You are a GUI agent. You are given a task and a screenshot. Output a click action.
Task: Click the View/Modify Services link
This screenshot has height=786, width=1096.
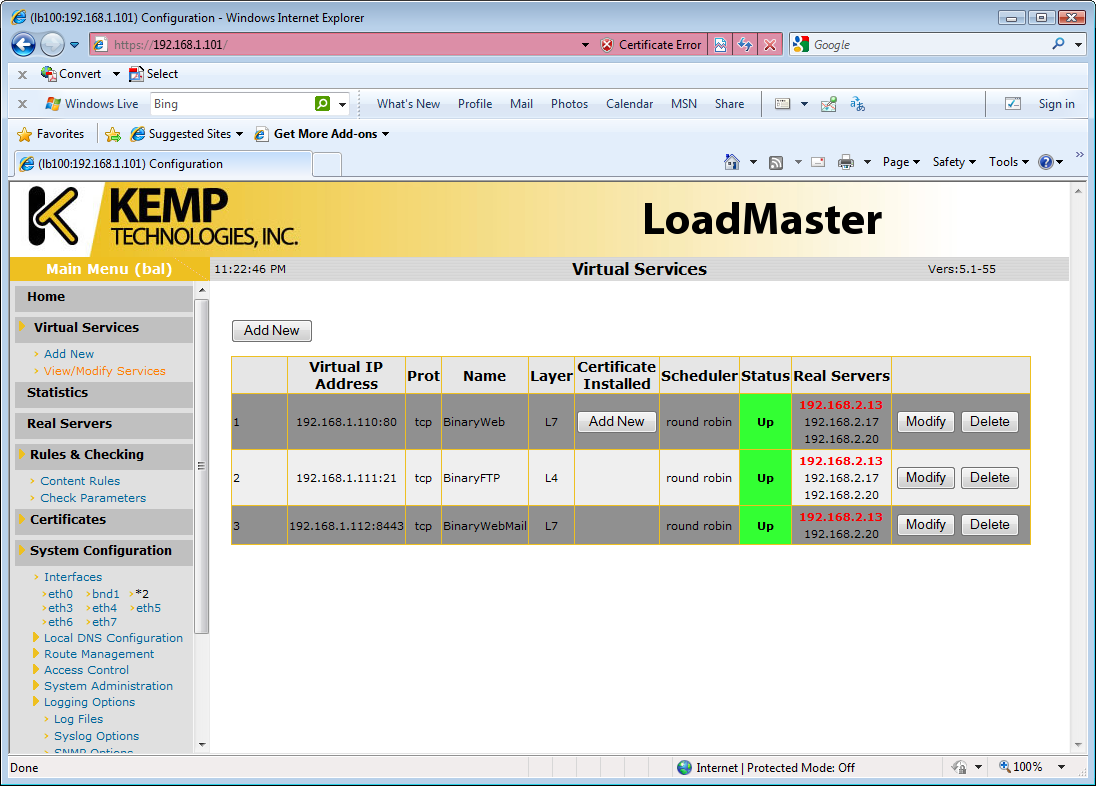(105, 371)
